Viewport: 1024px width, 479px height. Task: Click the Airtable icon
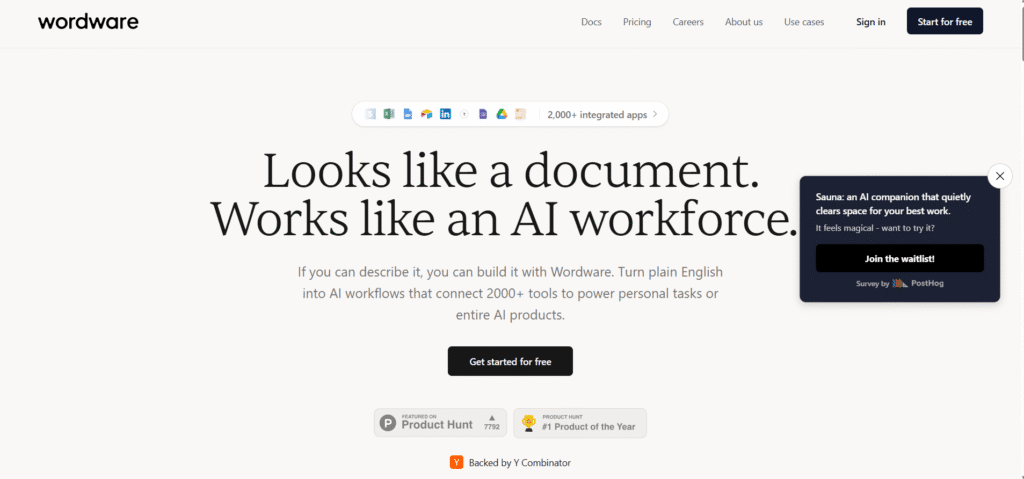pos(426,114)
